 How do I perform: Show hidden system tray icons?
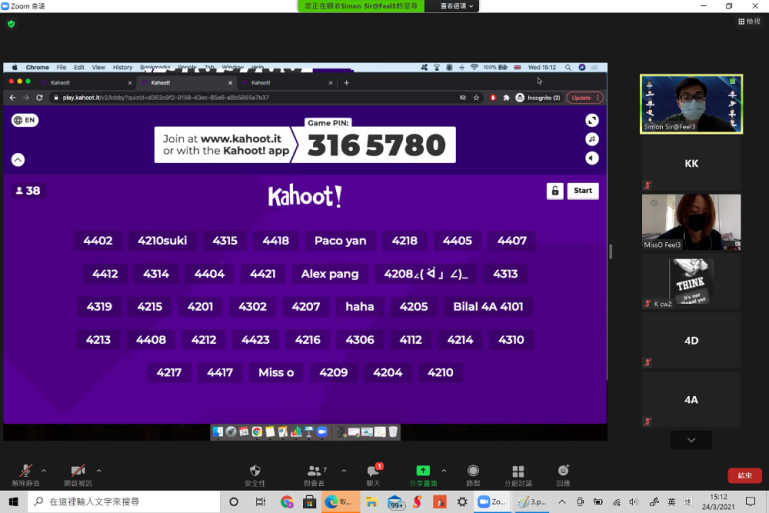click(562, 502)
